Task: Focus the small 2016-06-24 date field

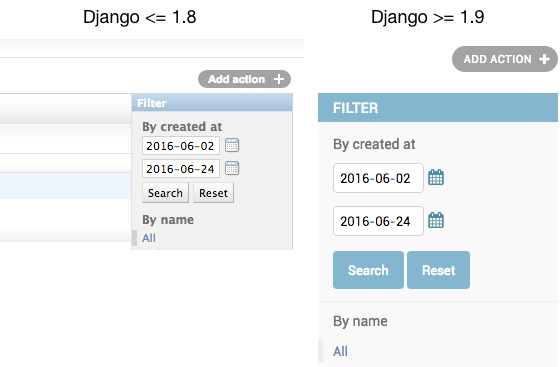Action: [181, 169]
